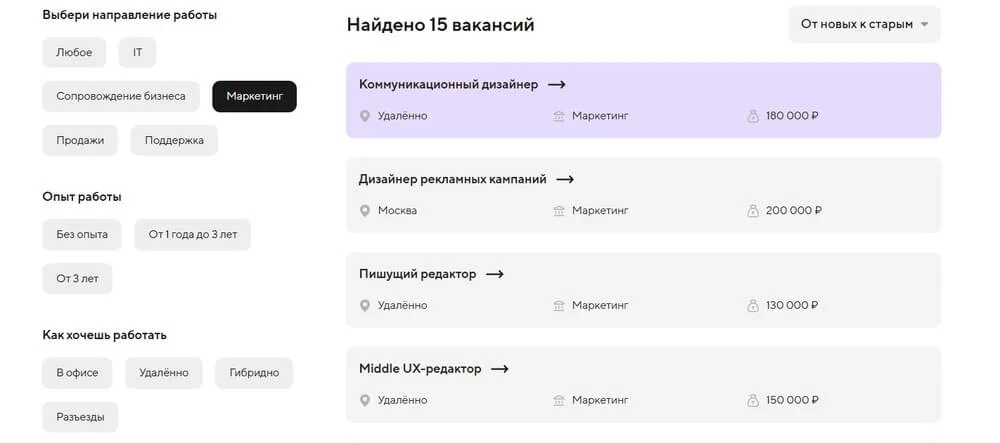Open the Пишущий редактор vacancy
This screenshot has height=443, width=1000.
417,274
